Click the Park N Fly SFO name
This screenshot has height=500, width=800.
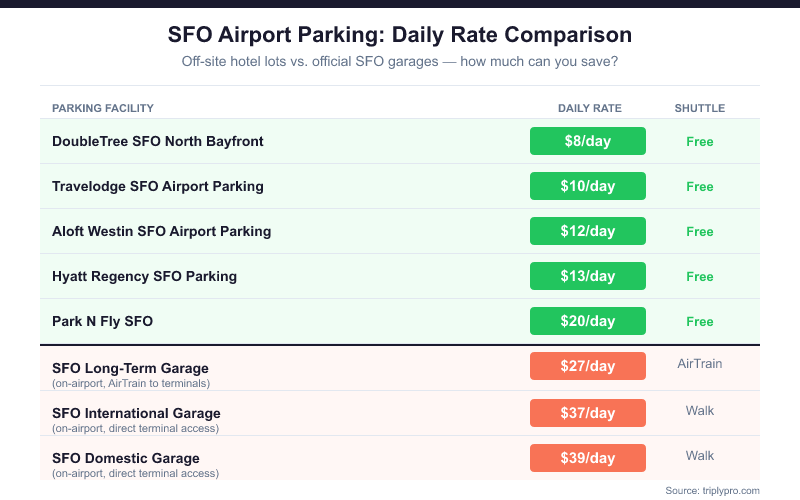point(102,321)
